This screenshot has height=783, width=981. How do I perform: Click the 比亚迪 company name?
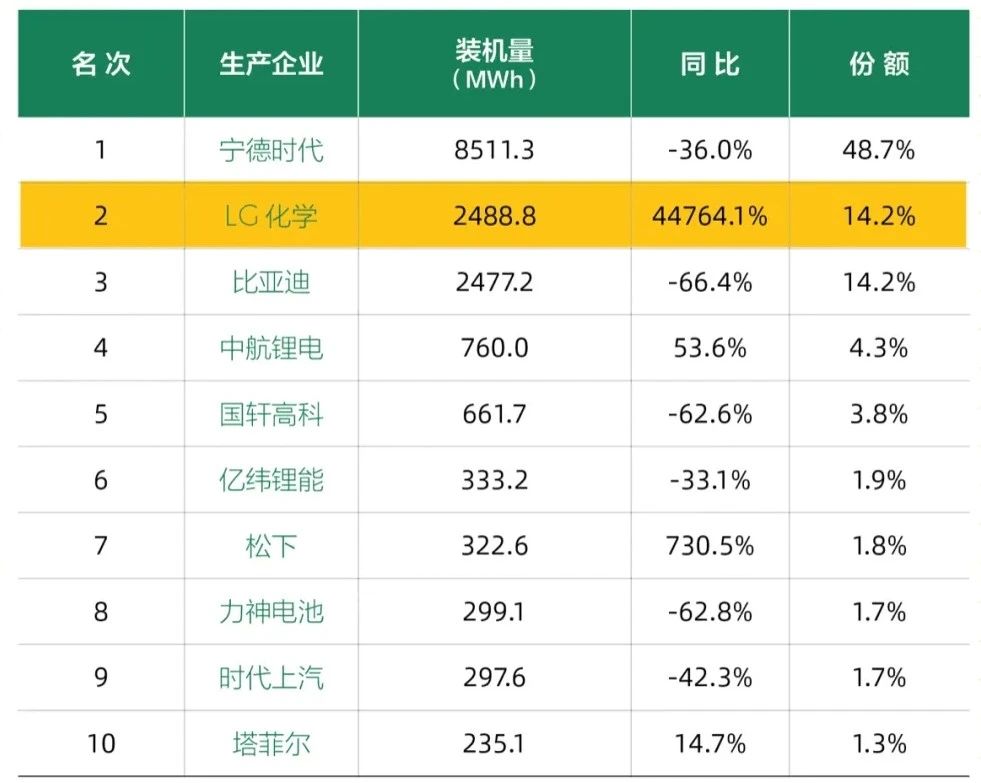tap(271, 282)
